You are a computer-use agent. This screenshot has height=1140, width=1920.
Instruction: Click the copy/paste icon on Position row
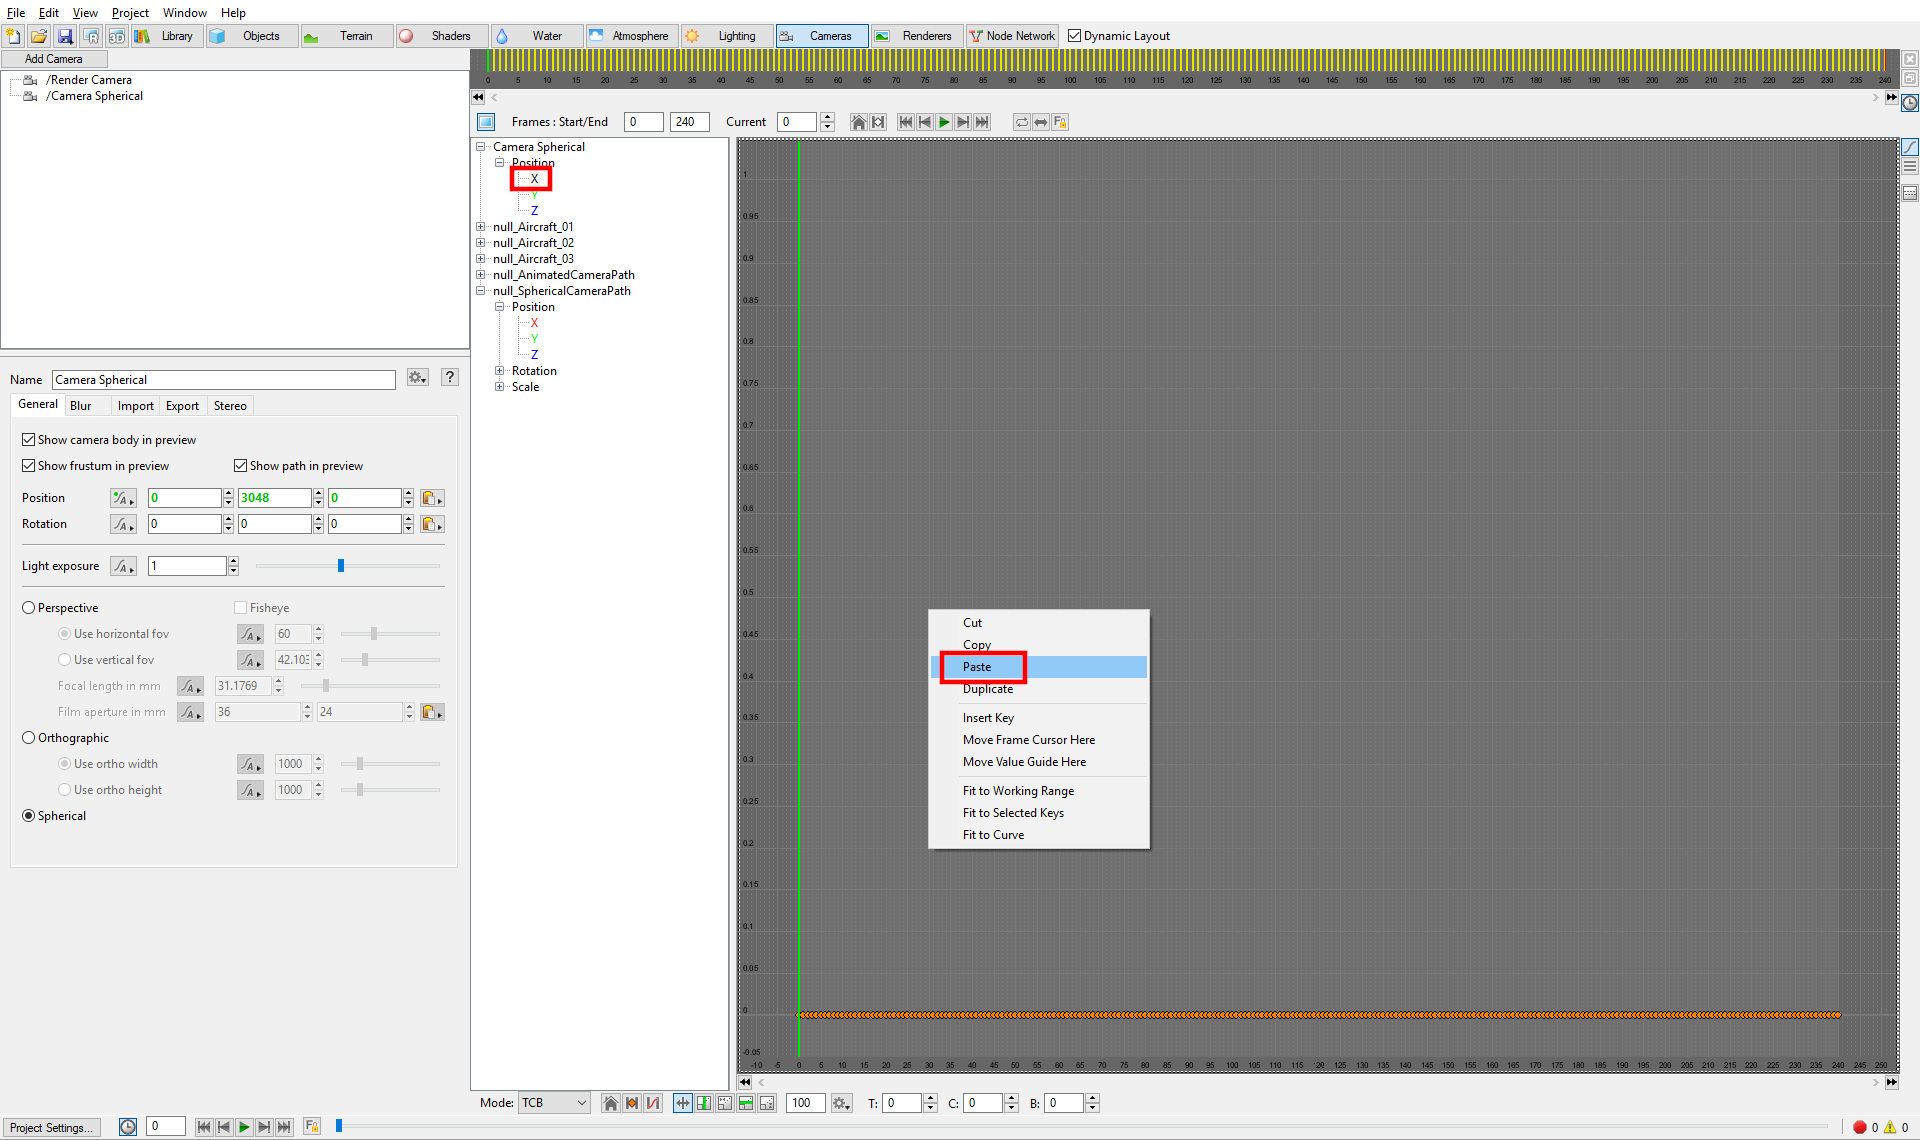coord(432,498)
